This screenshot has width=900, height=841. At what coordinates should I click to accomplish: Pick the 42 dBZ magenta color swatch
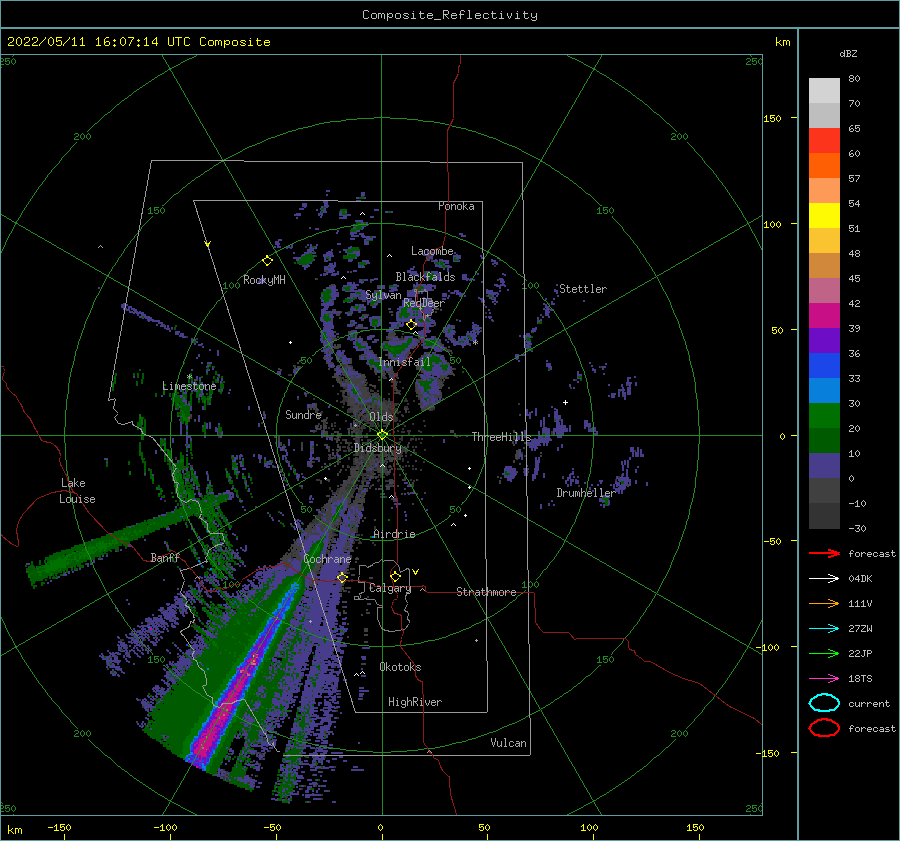[x=824, y=316]
